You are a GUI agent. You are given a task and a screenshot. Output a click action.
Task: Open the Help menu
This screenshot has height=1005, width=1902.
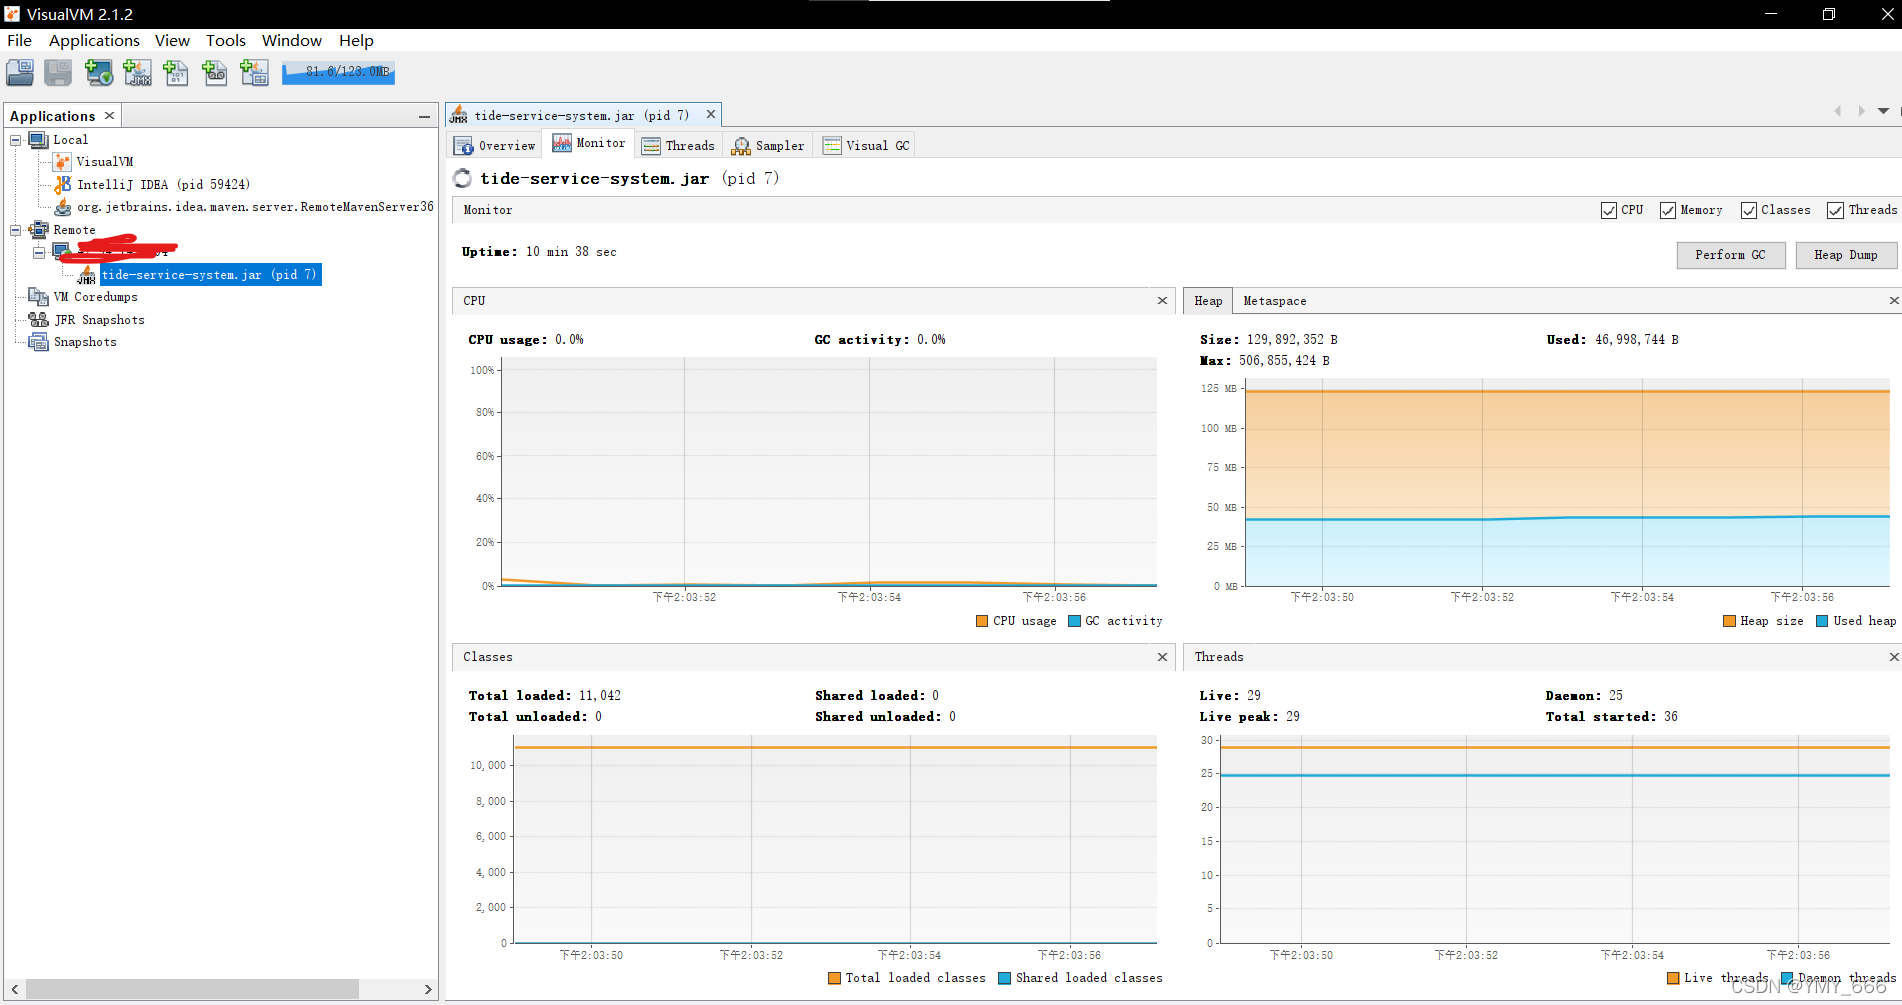coord(356,40)
